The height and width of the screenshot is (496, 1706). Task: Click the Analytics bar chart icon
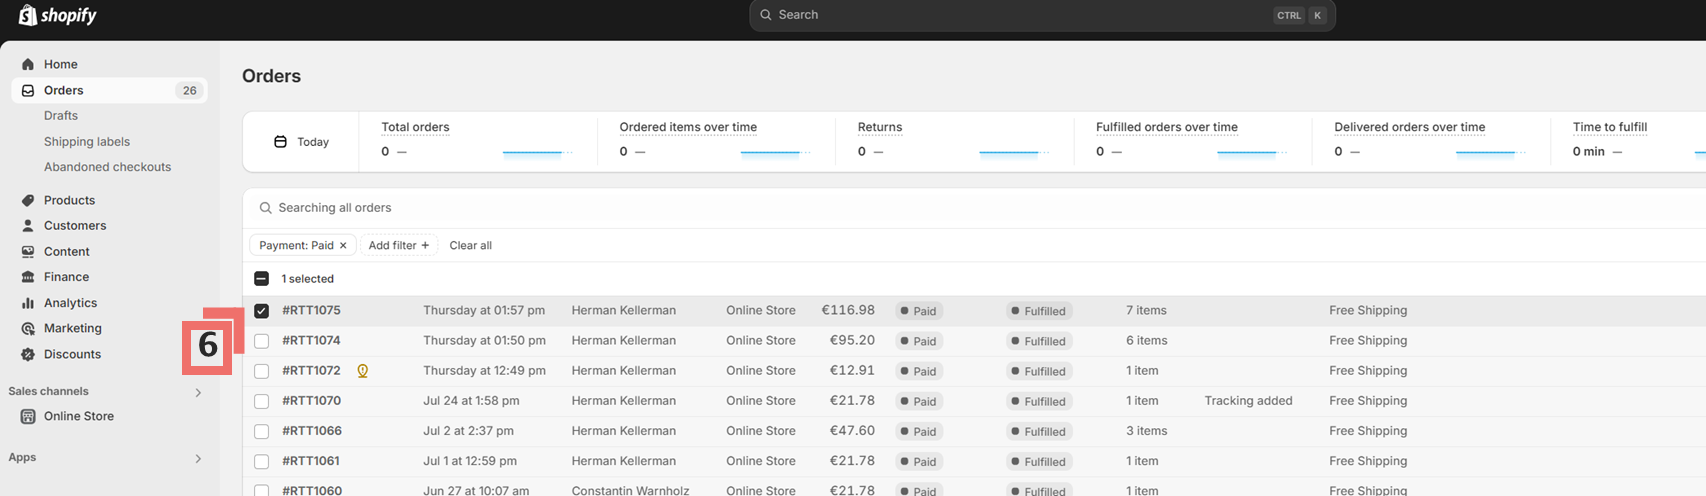[28, 303]
